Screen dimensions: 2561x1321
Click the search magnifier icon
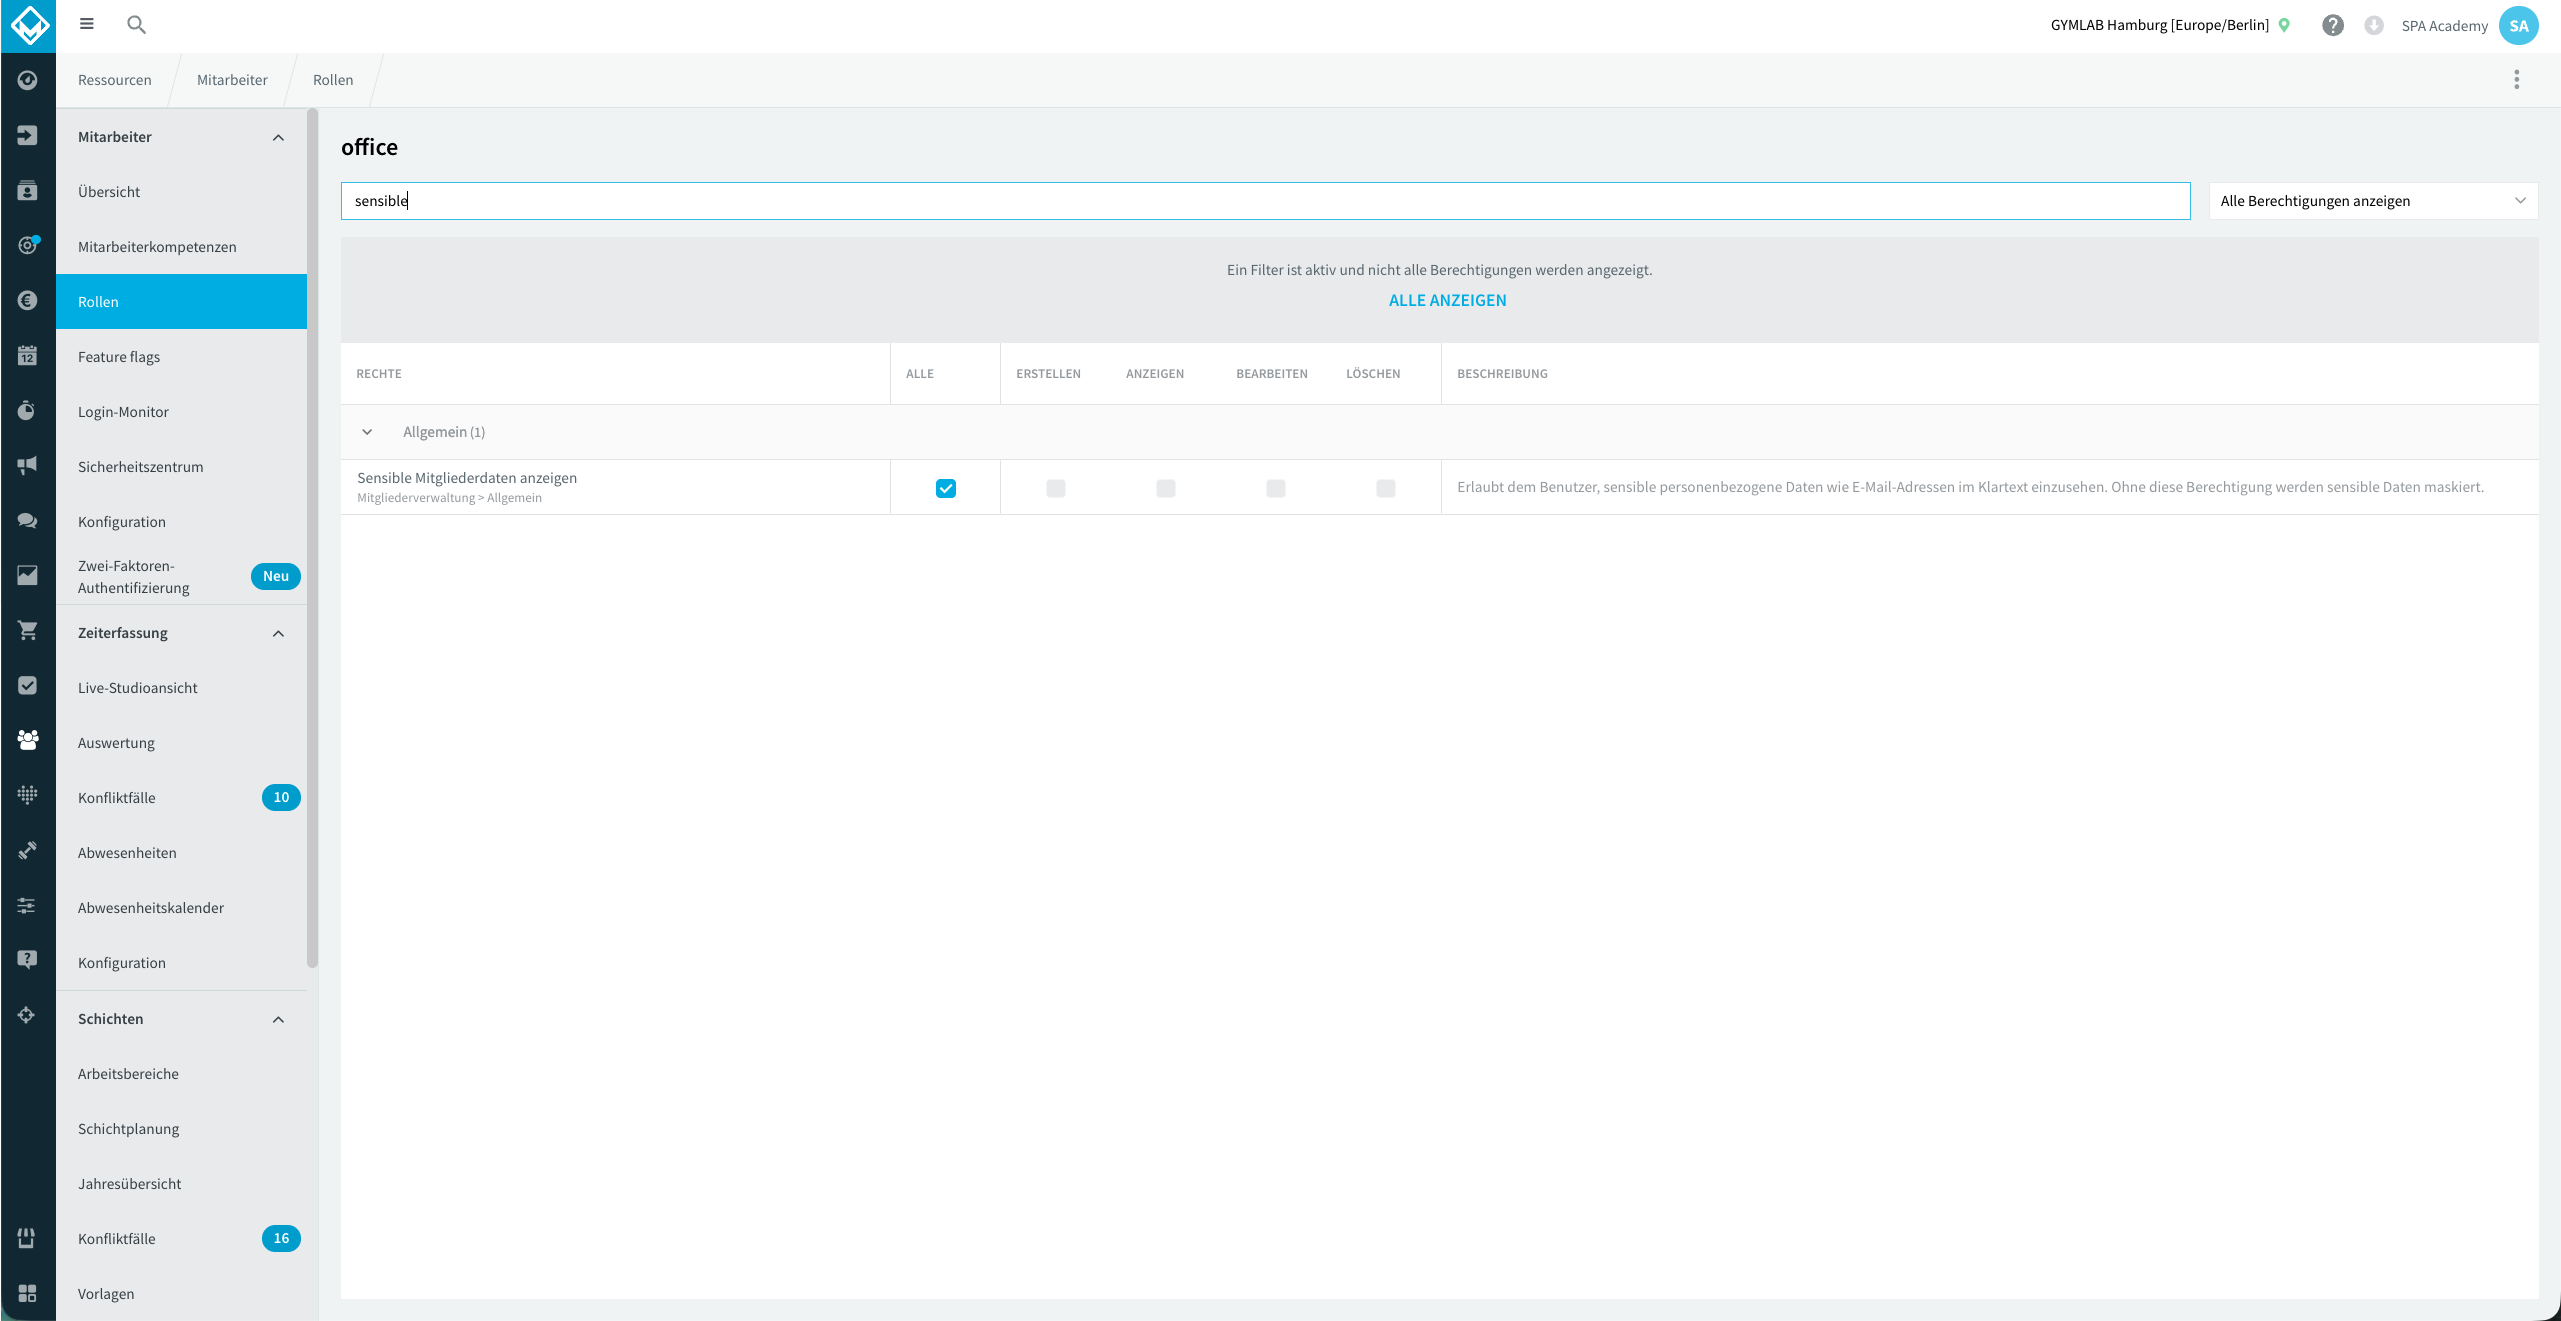(137, 25)
